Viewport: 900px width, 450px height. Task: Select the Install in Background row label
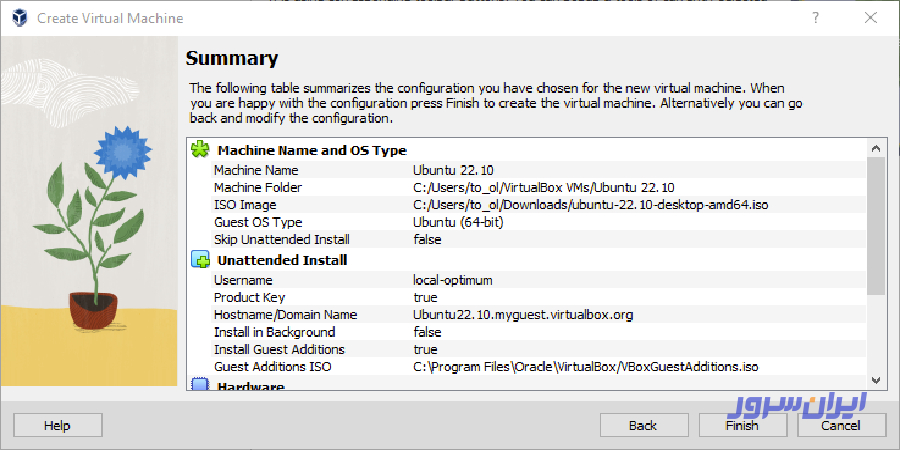[274, 332]
